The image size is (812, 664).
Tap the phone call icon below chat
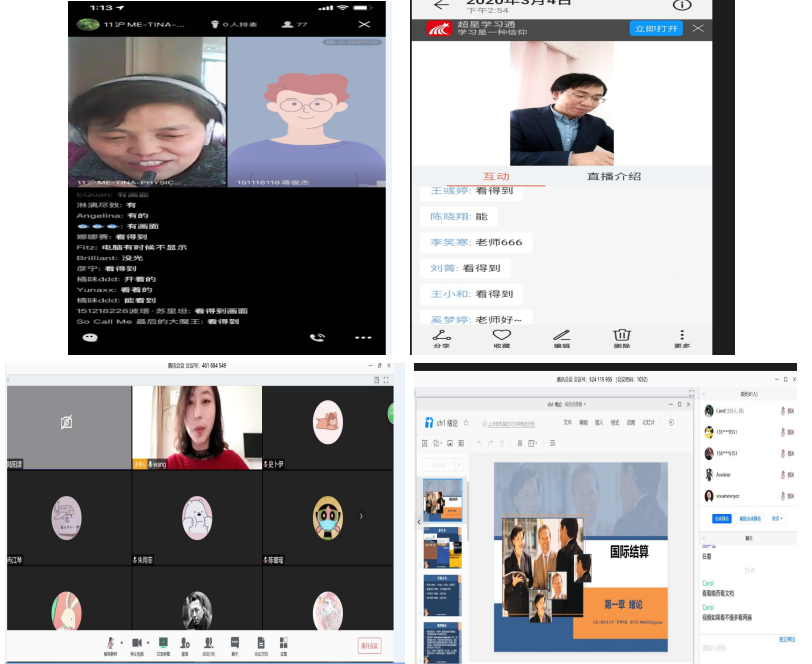point(318,338)
